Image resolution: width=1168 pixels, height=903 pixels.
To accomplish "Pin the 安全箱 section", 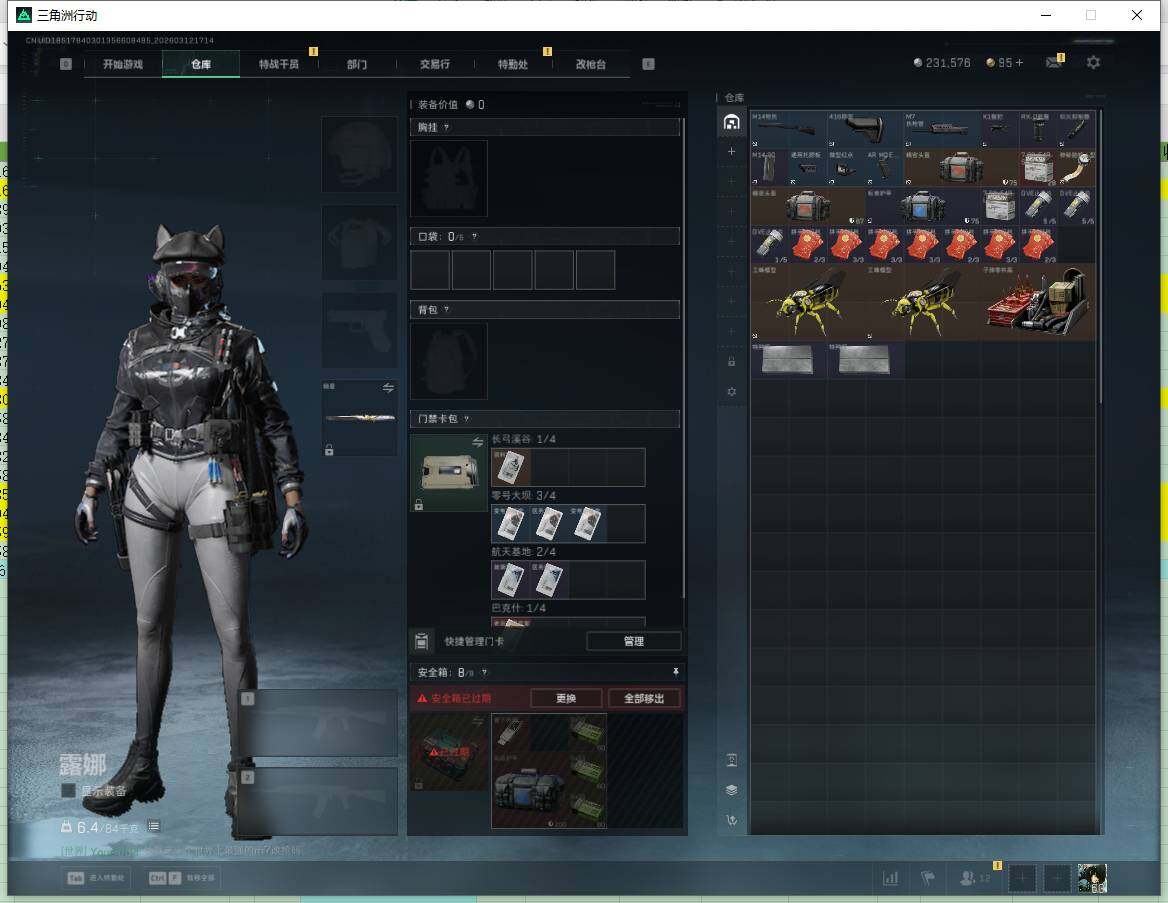I will (x=676, y=672).
